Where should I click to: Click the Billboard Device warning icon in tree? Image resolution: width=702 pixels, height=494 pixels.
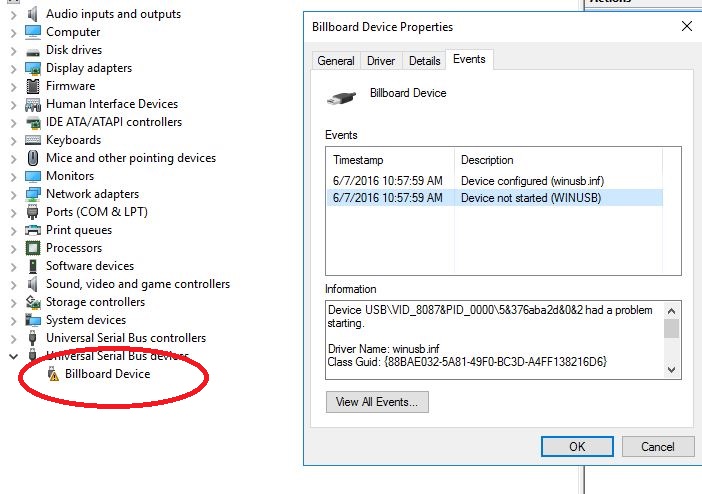pos(54,375)
